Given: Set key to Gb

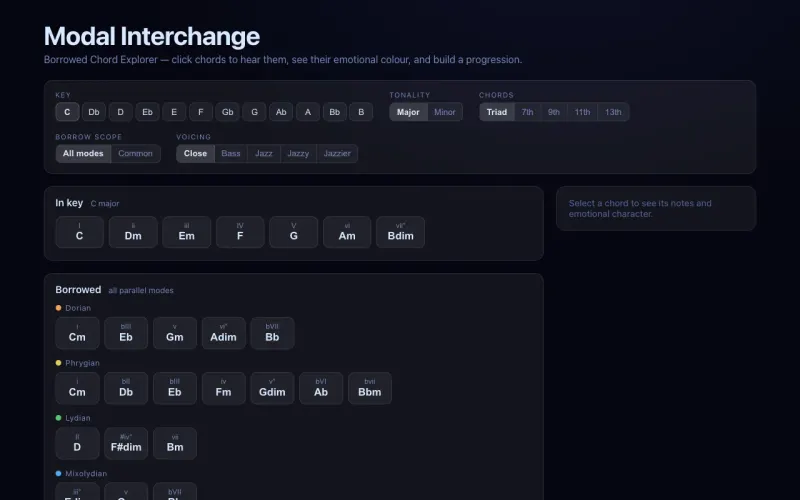Looking at the screenshot, I should point(228,112).
